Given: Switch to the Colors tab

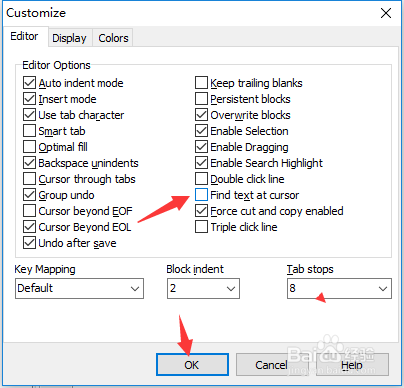Looking at the screenshot, I should tap(113, 38).
